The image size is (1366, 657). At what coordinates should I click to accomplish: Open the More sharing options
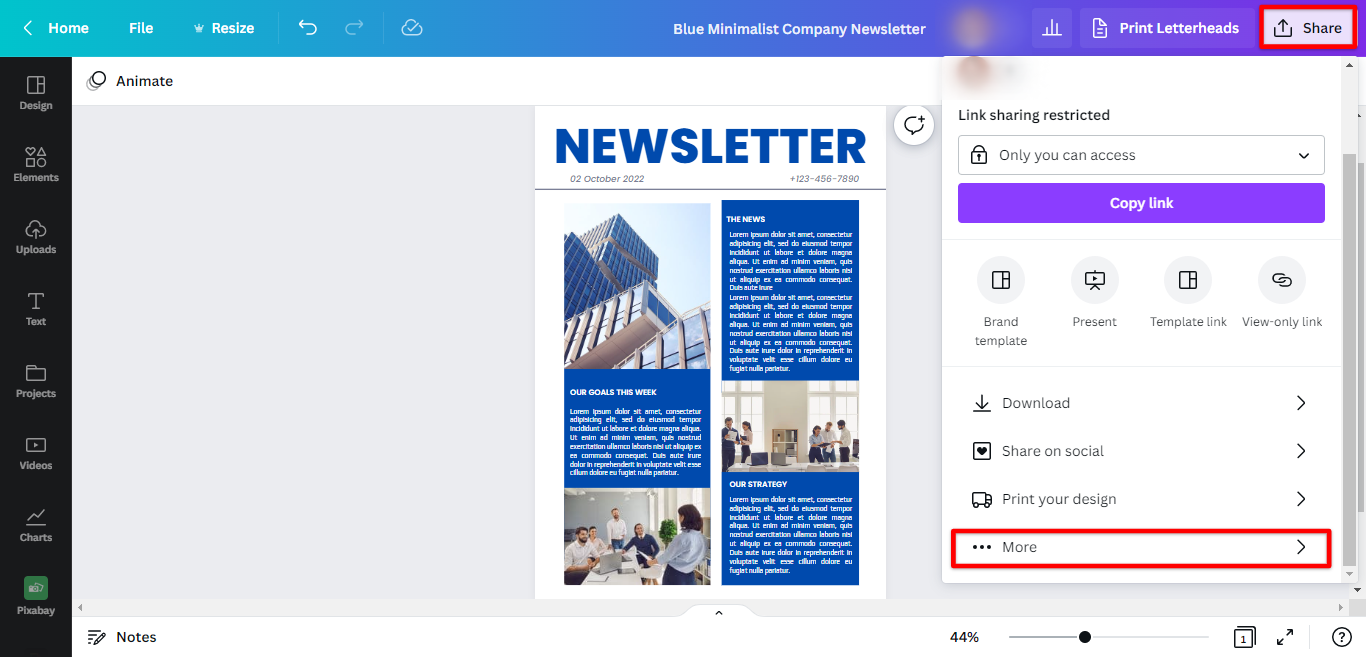click(x=1141, y=547)
